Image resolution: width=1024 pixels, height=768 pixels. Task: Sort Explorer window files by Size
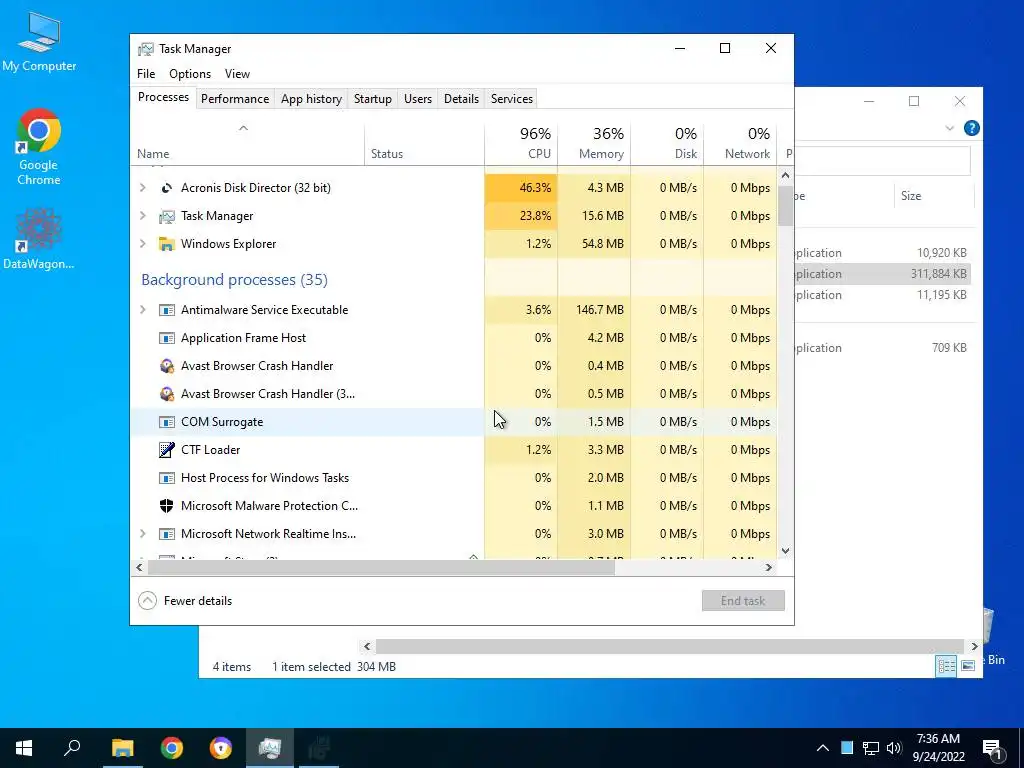pyautogui.click(x=933, y=196)
